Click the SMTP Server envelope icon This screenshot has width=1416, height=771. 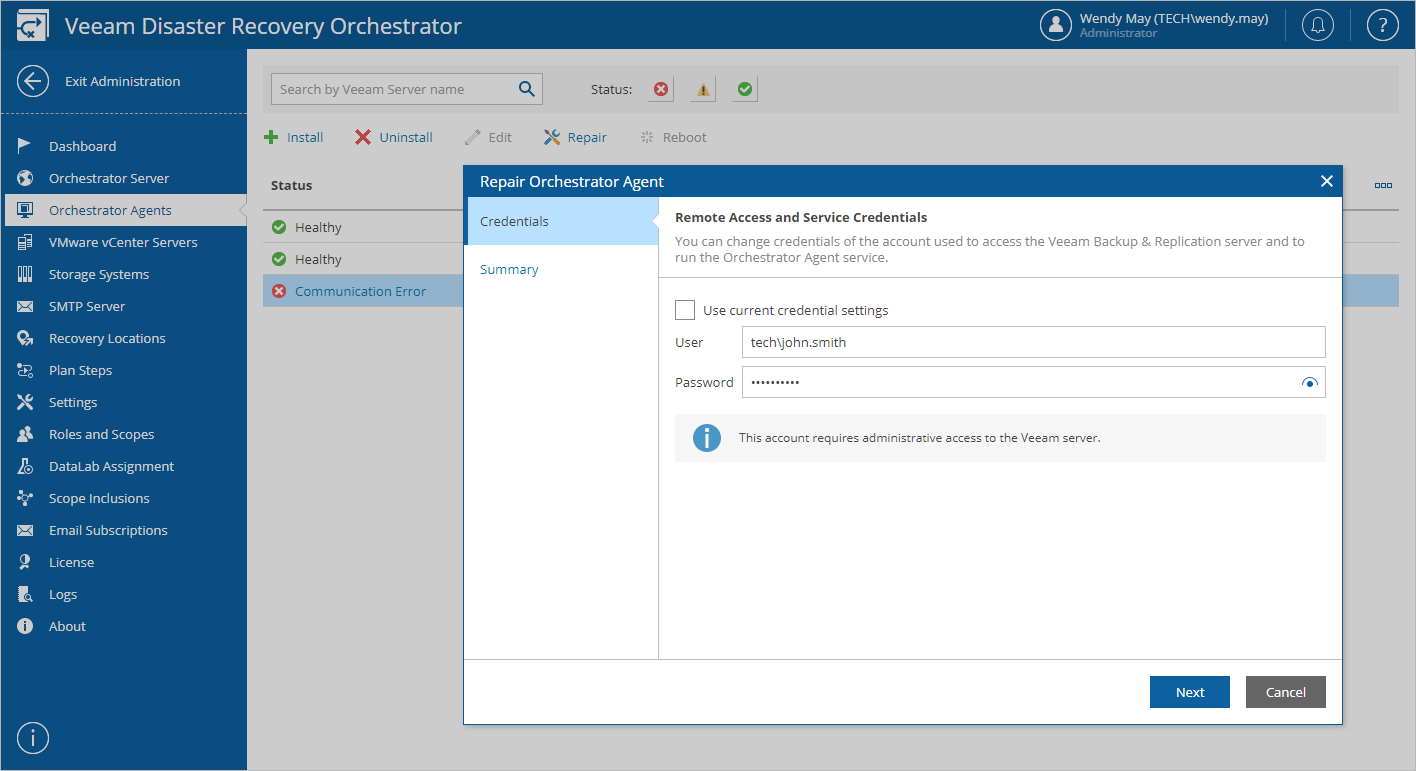pyautogui.click(x=26, y=306)
